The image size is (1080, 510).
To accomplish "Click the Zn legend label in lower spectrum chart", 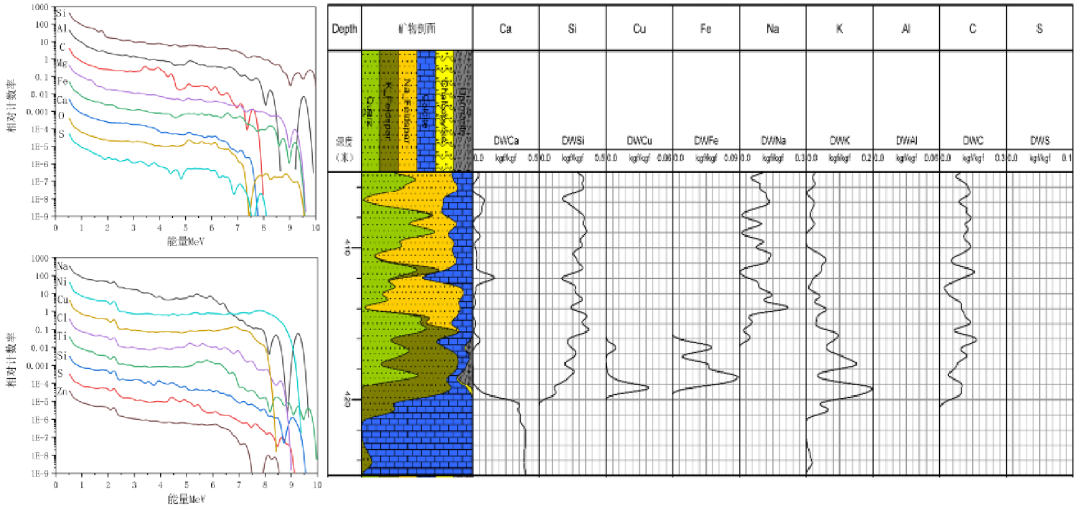I will pos(63,393).
